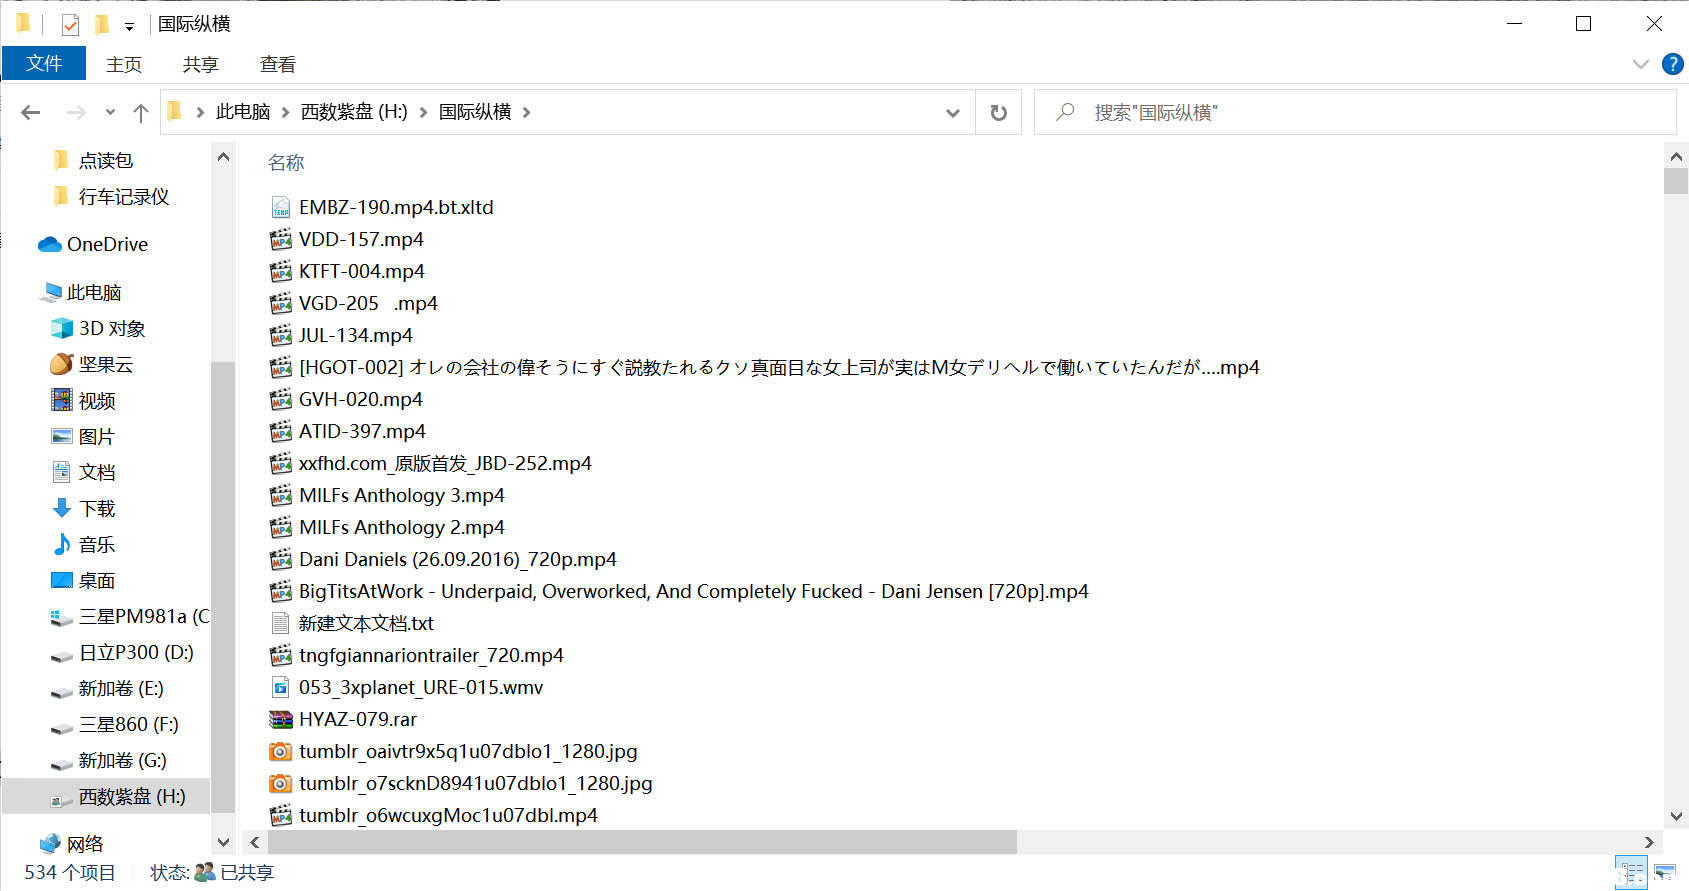This screenshot has height=891, width=1689.
Task: Click the MP4 icon of JUL-134.mp4
Action: tap(281, 335)
